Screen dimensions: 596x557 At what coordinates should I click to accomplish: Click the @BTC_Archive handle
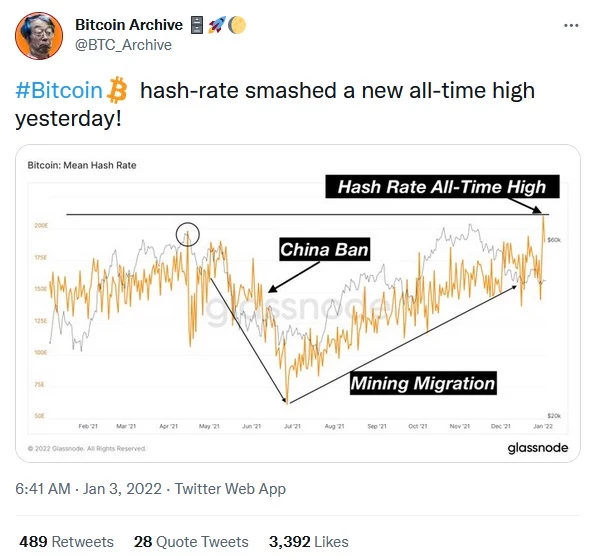[x=123, y=45]
